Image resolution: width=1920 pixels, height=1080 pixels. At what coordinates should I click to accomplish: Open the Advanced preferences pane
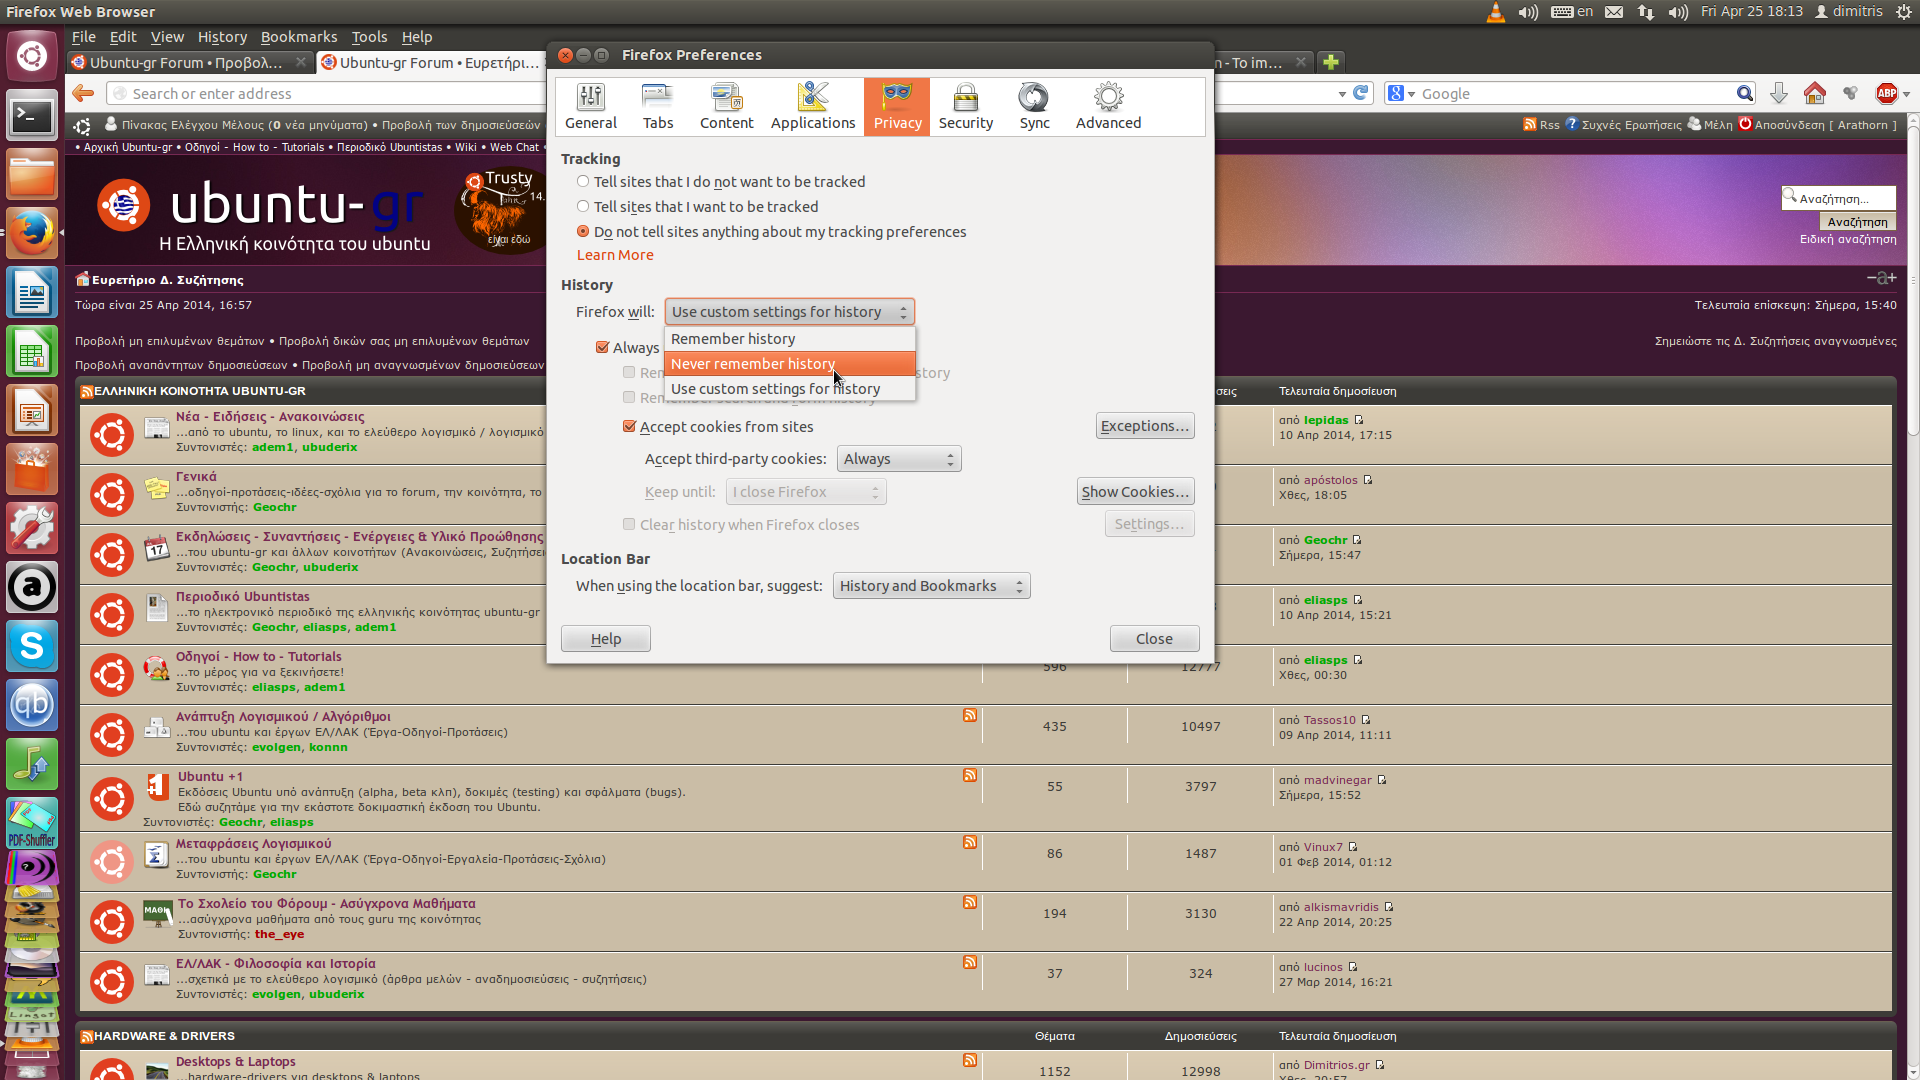coord(1108,106)
